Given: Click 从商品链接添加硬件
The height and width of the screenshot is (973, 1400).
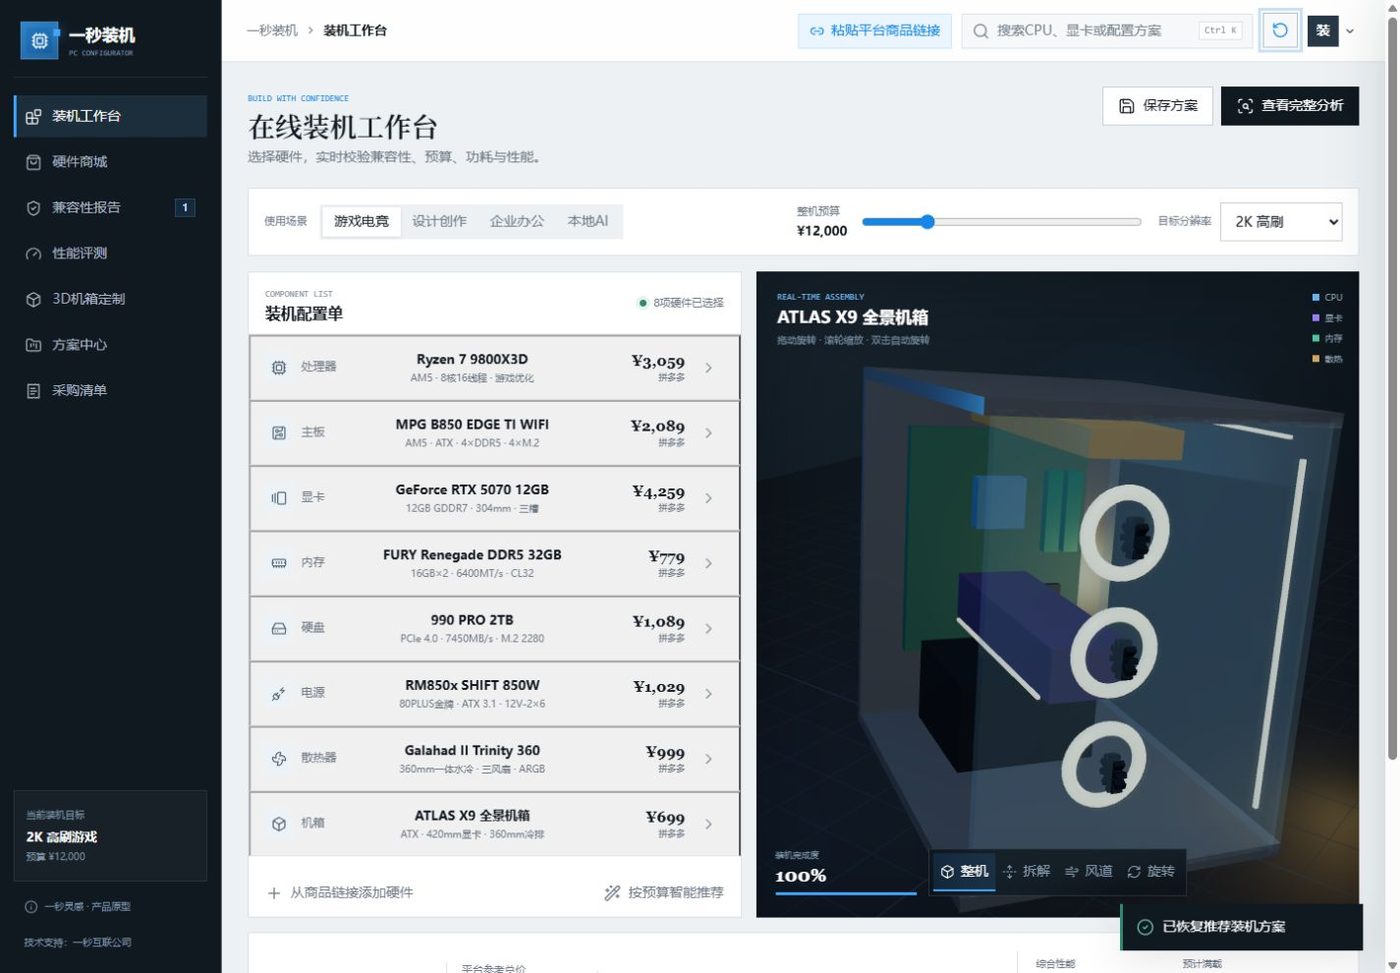Looking at the screenshot, I should pos(340,893).
